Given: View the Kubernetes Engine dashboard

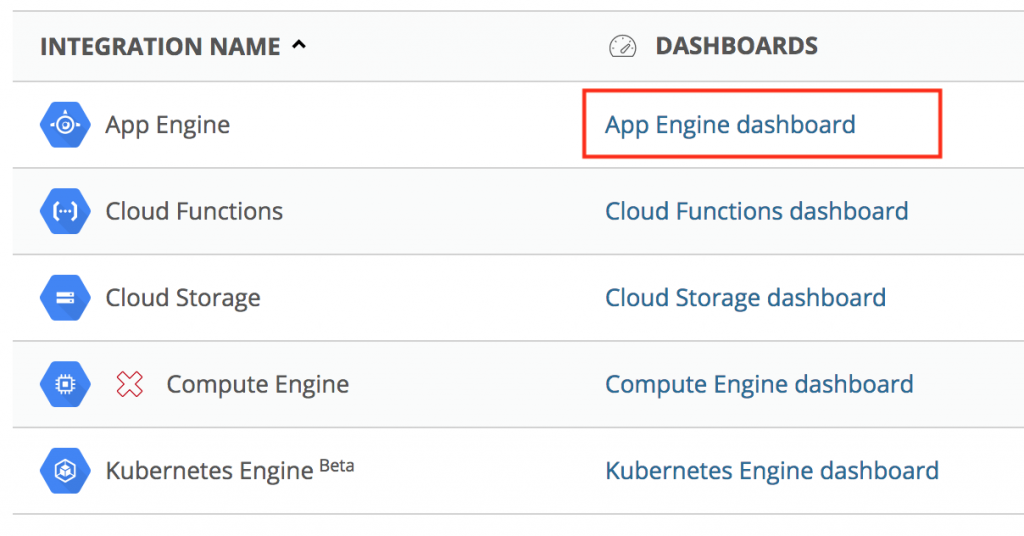Looking at the screenshot, I should pos(772,470).
